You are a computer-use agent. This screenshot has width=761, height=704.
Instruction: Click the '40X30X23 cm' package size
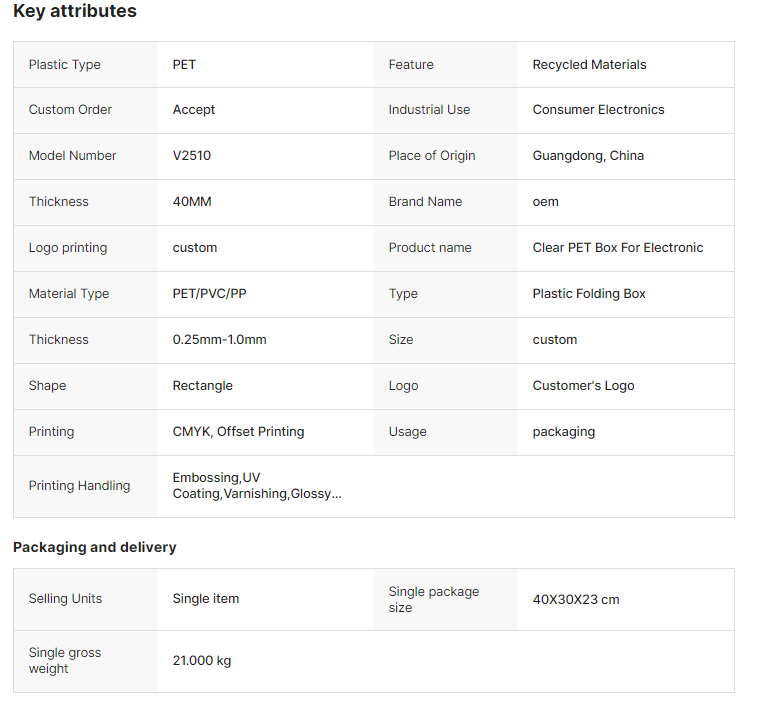[575, 600]
